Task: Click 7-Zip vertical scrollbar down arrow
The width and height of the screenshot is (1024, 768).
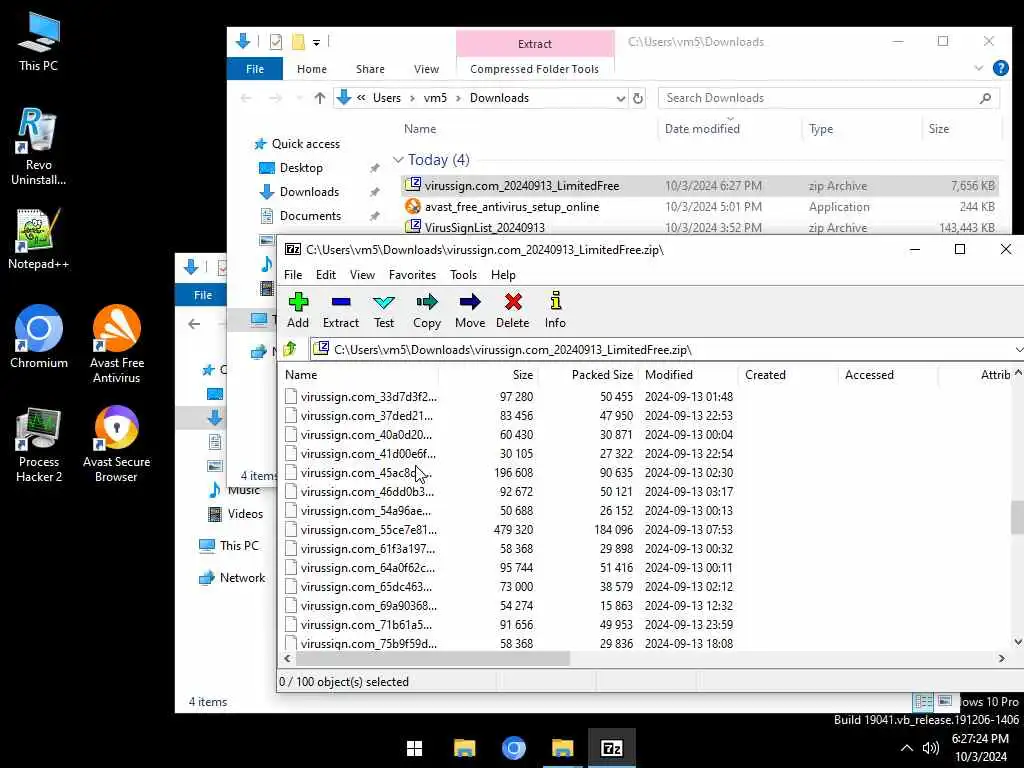Action: tap(1017, 642)
